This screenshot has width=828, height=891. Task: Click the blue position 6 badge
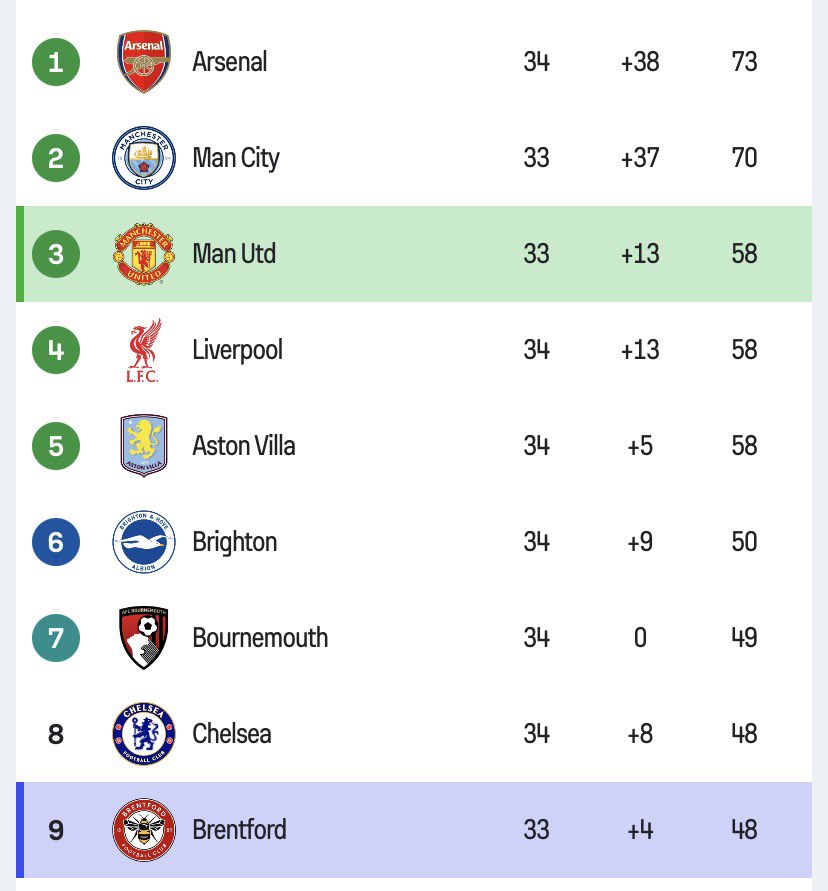(56, 542)
